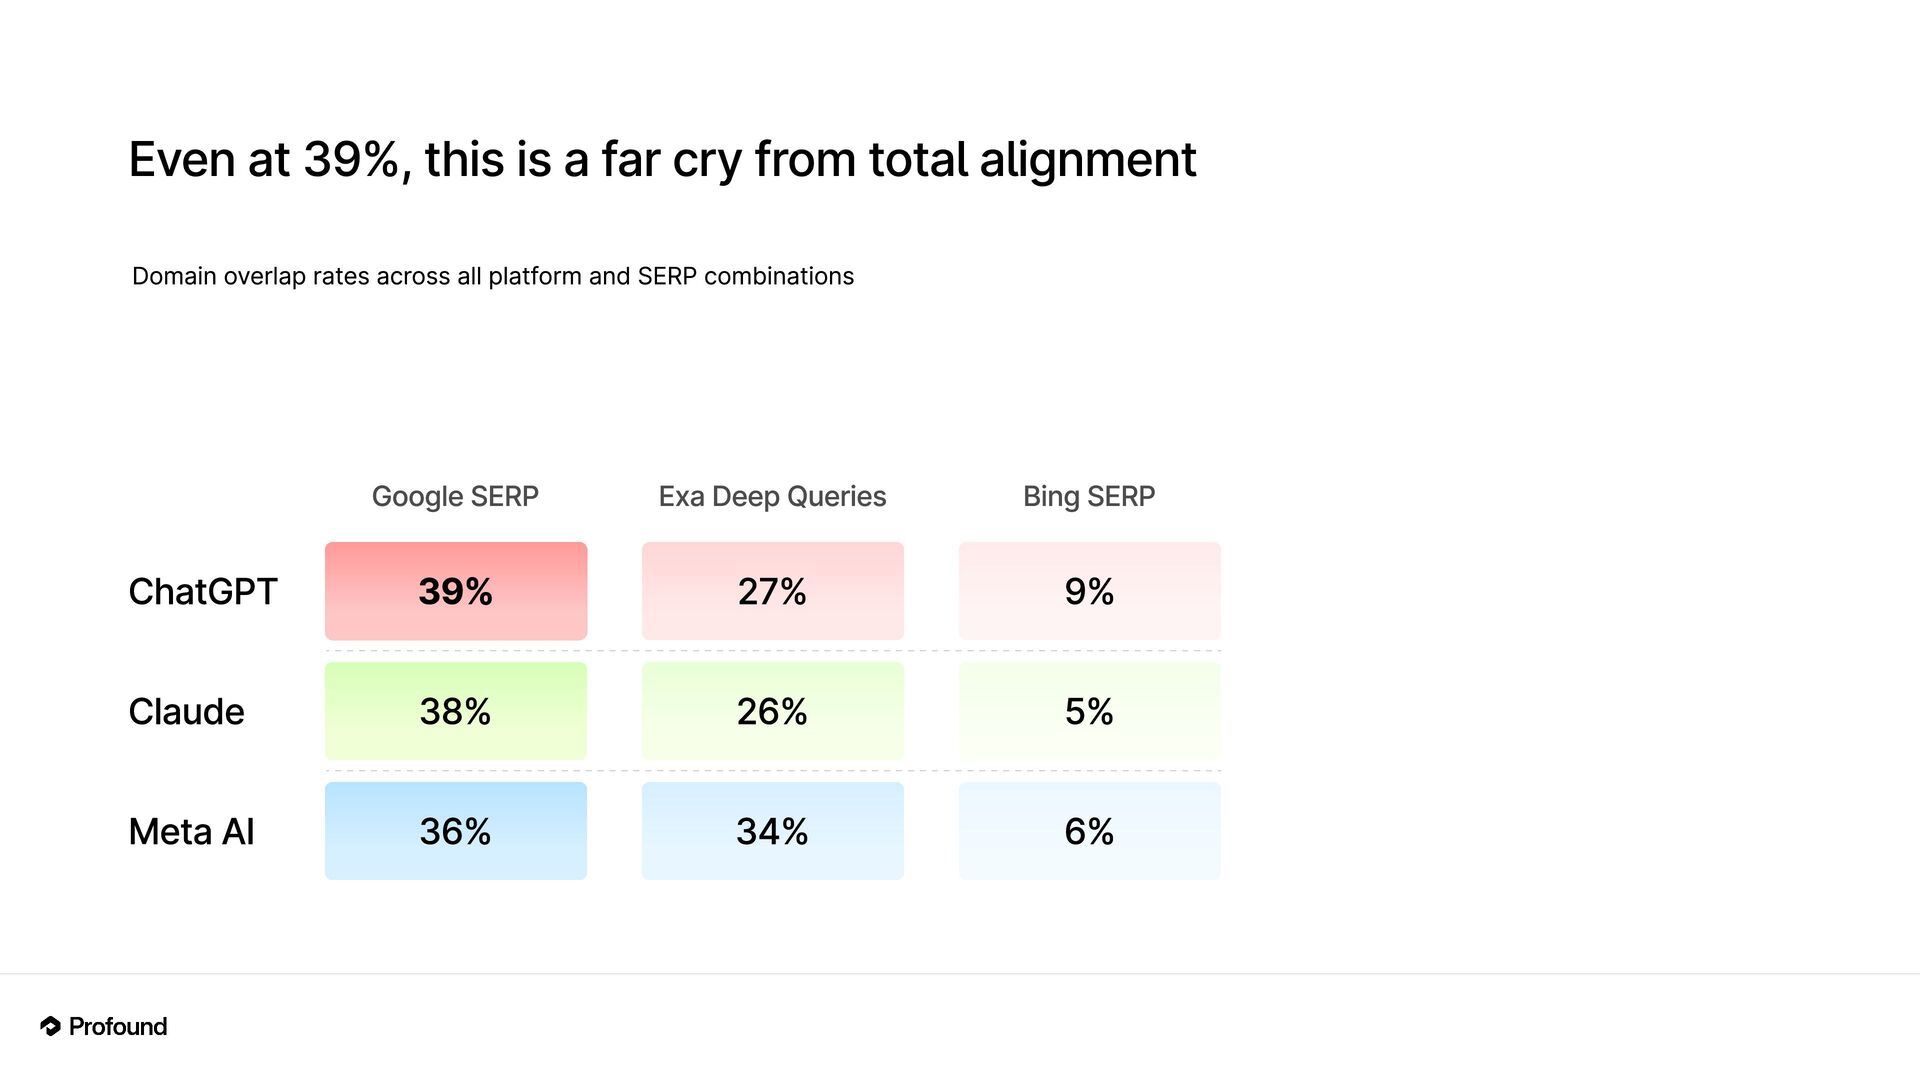Select the Exa Deep Queries column header
Image resolution: width=1920 pixels, height=1080 pixels.
pos(772,496)
